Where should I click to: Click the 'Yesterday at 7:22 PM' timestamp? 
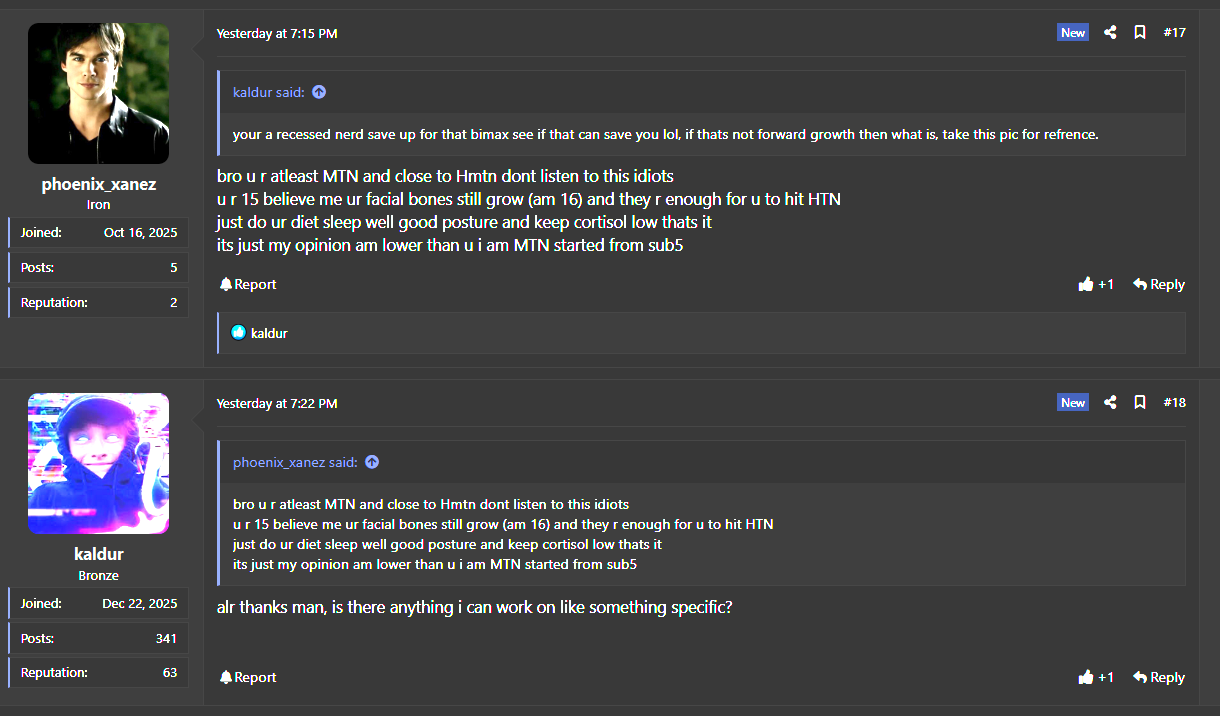[277, 404]
